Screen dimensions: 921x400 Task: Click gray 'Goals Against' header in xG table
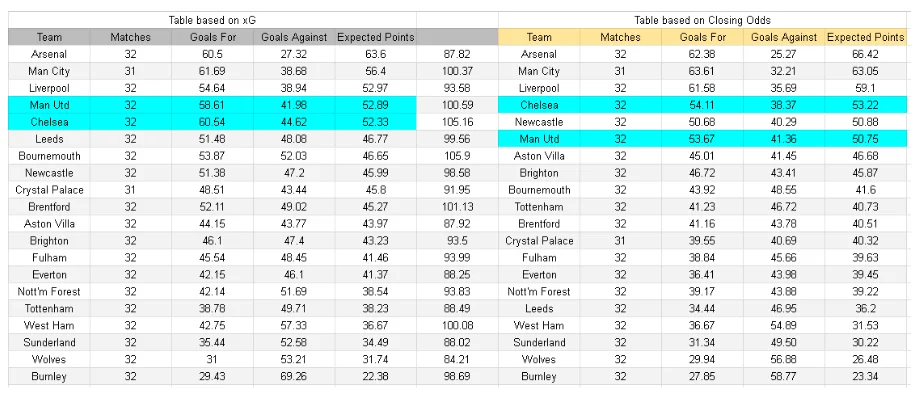pos(294,37)
